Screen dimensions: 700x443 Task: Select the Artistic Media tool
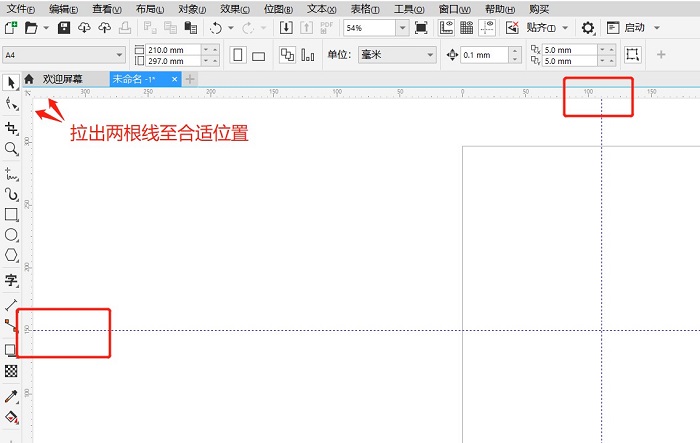click(x=11, y=194)
